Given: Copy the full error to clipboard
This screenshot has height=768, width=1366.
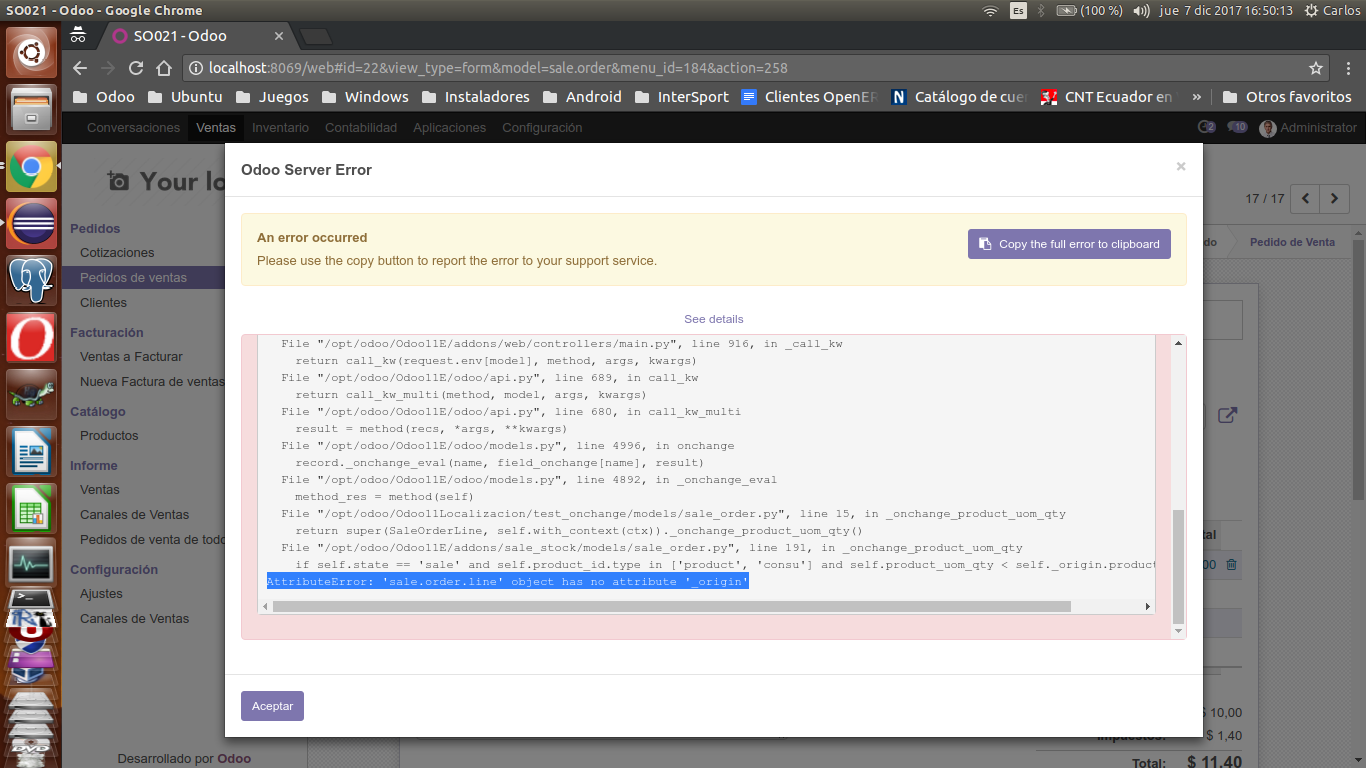Looking at the screenshot, I should coord(1069,243).
